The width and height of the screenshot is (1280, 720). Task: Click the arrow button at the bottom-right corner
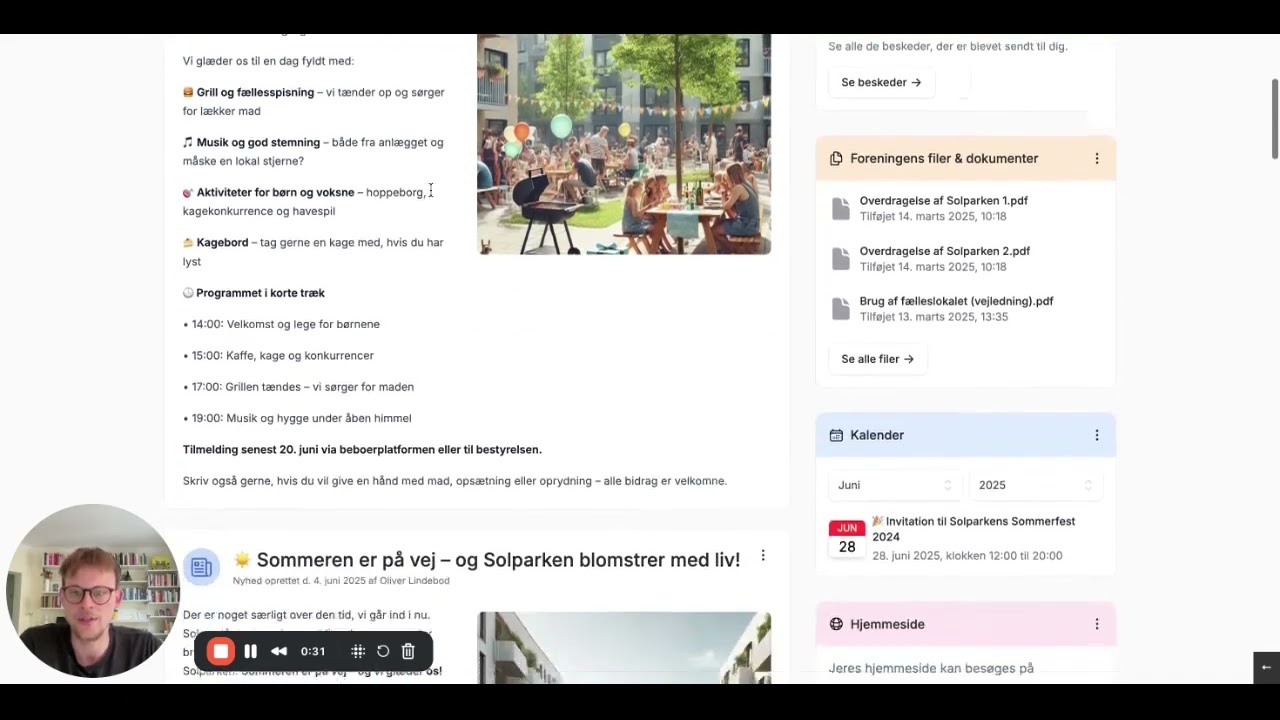[1266, 667]
